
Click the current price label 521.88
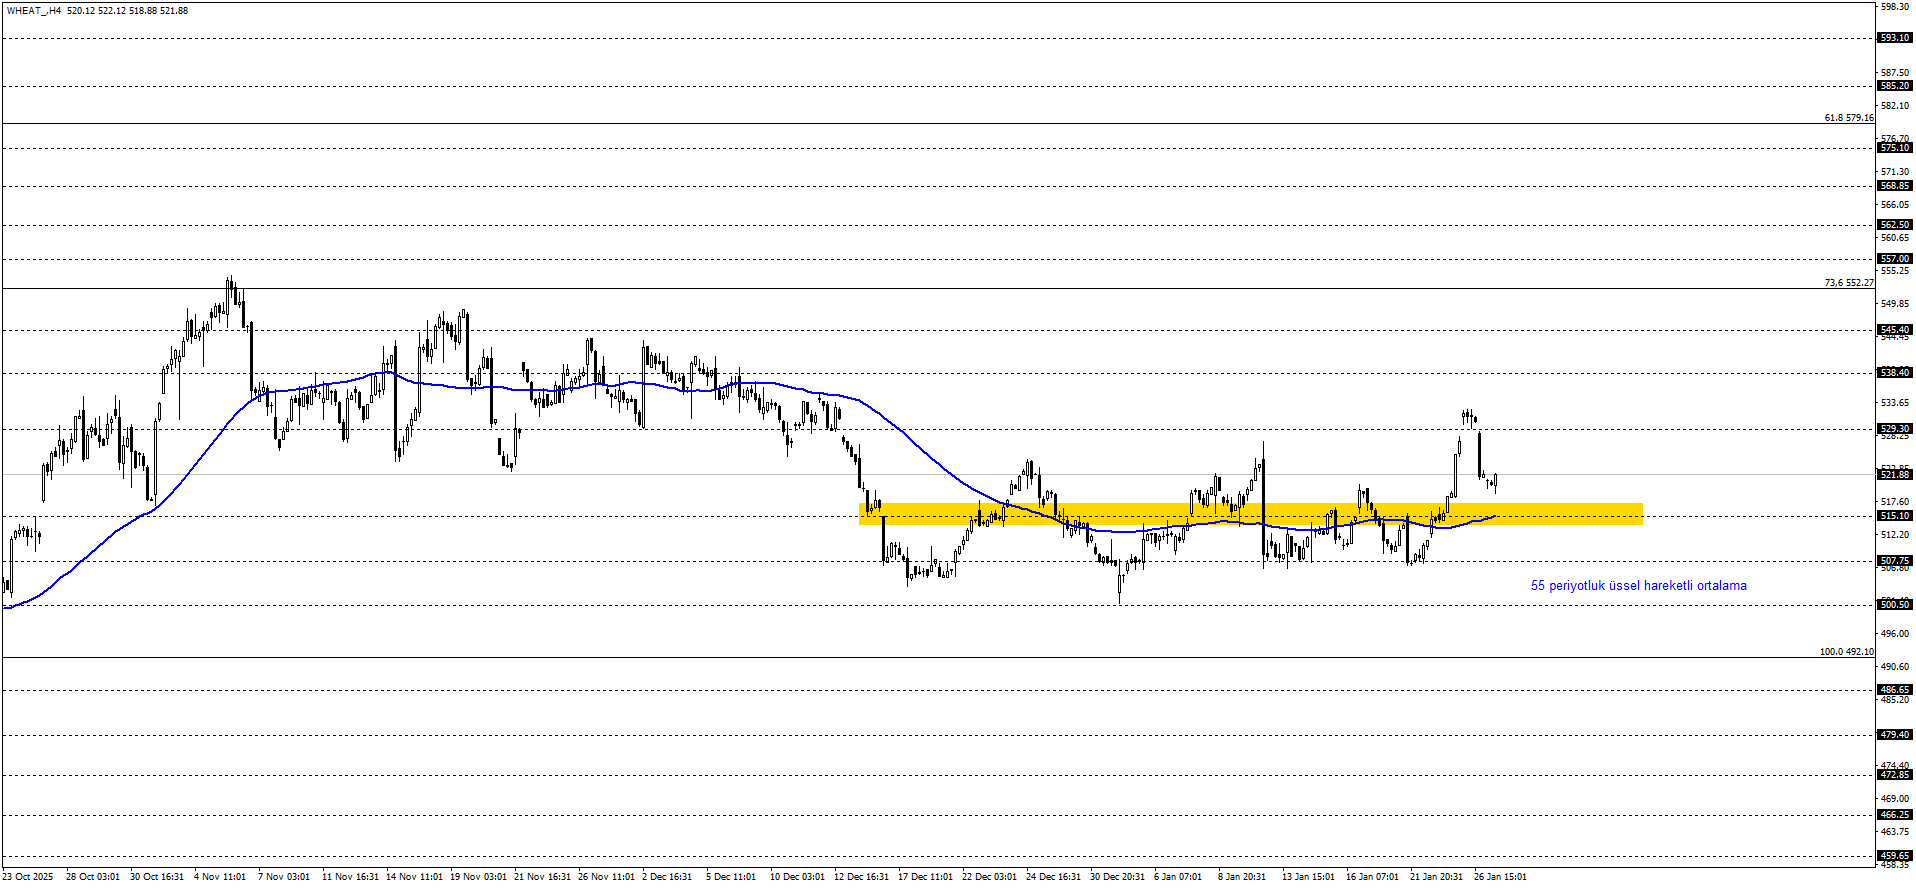tap(1895, 475)
